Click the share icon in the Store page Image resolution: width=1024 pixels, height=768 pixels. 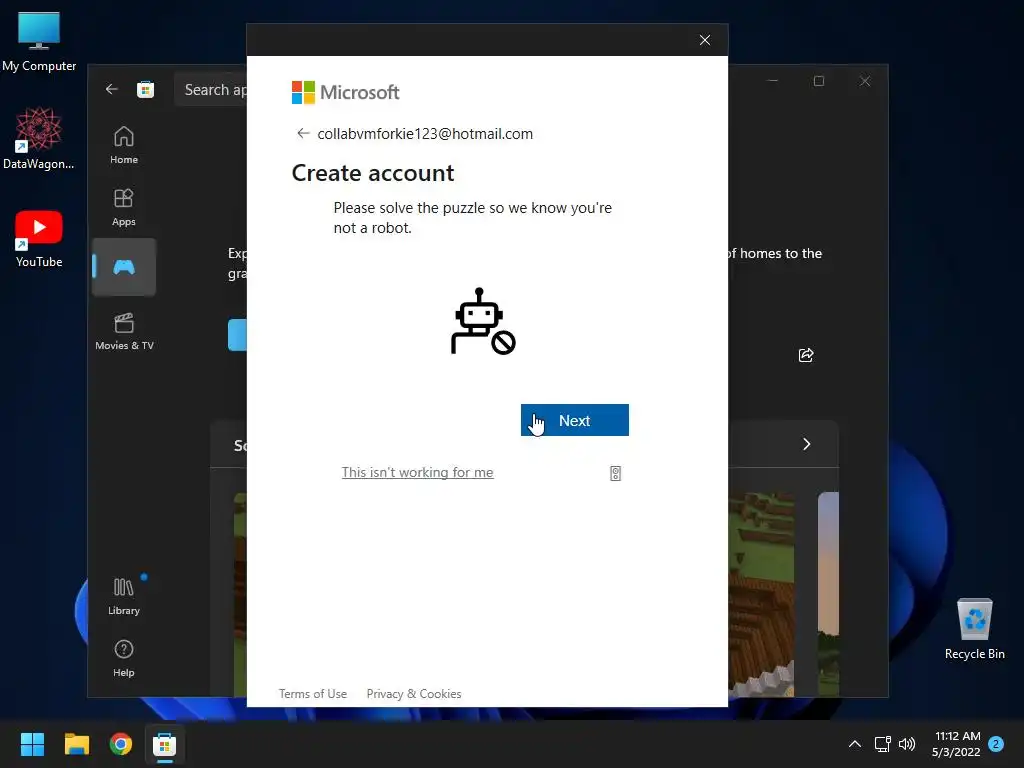806,355
